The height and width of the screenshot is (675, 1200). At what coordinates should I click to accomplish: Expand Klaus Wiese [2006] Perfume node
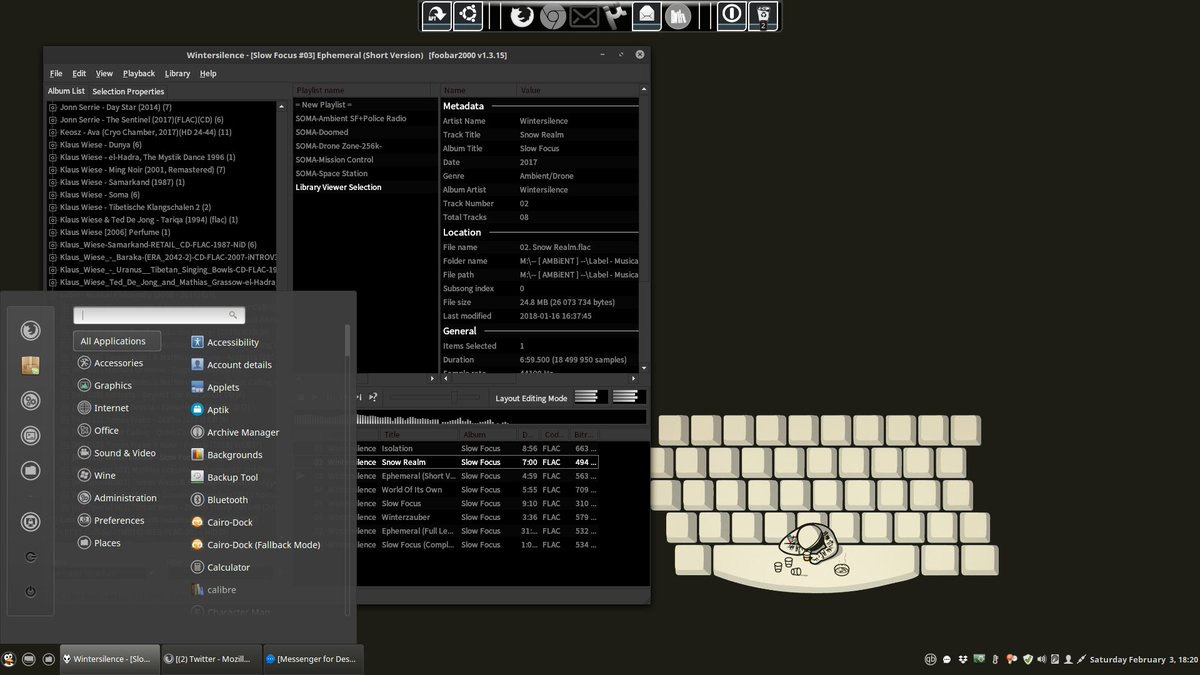[53, 232]
